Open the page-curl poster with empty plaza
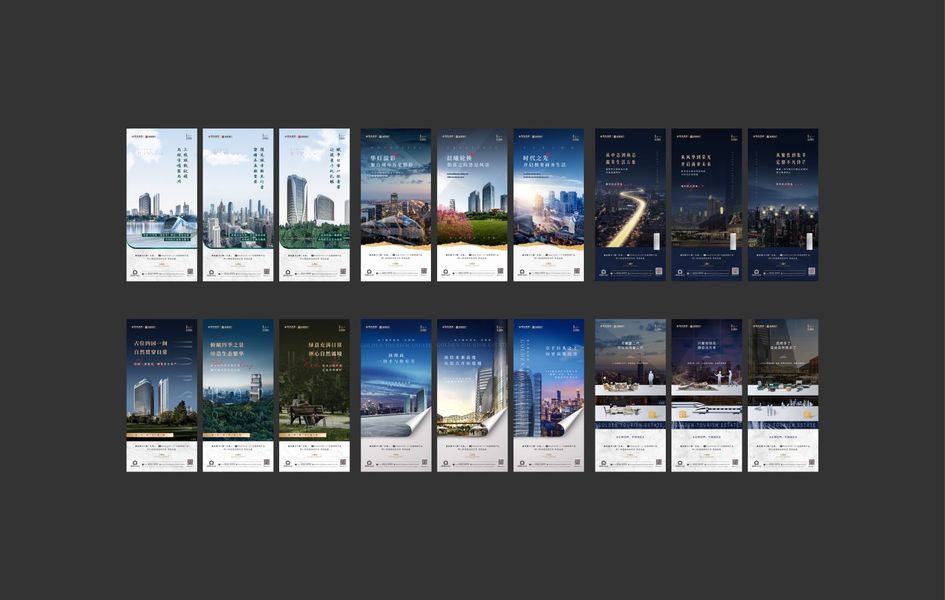 click(x=396, y=395)
